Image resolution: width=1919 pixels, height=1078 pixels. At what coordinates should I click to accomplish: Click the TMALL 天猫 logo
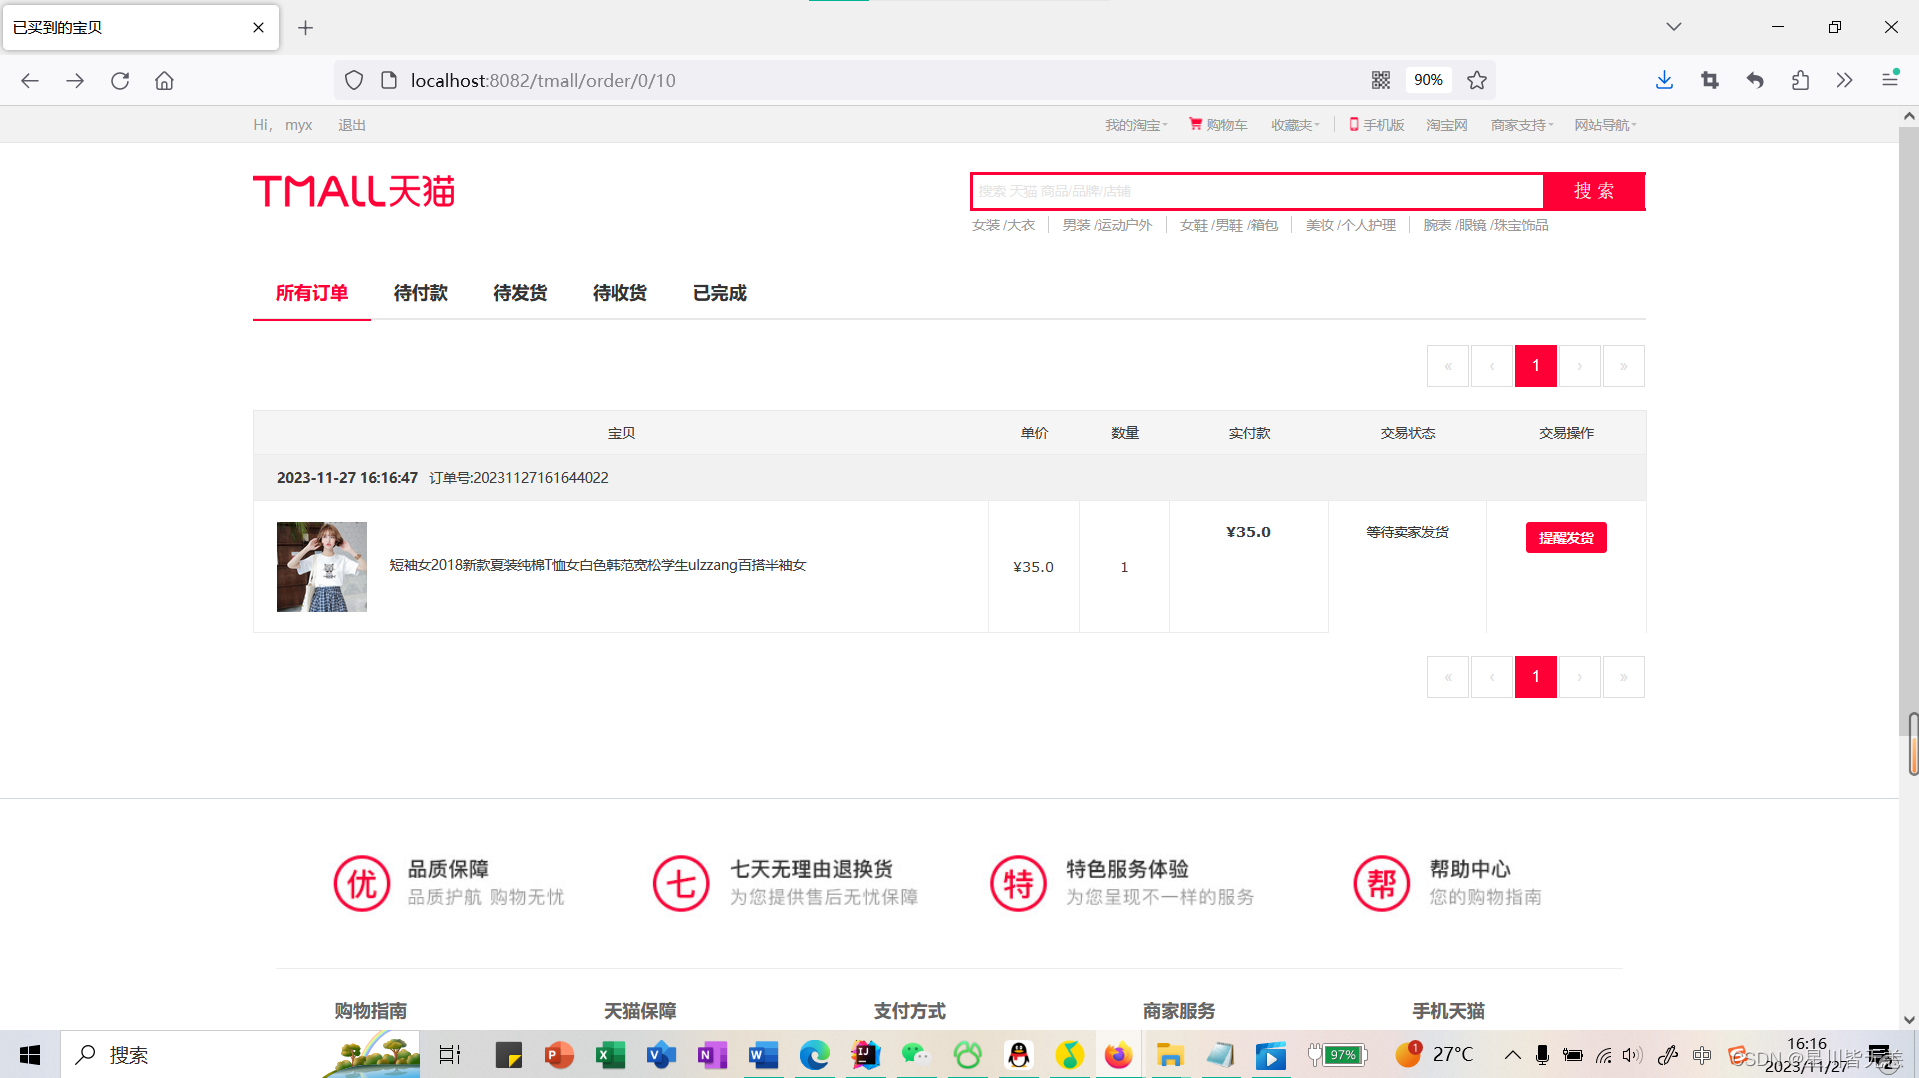tap(354, 191)
